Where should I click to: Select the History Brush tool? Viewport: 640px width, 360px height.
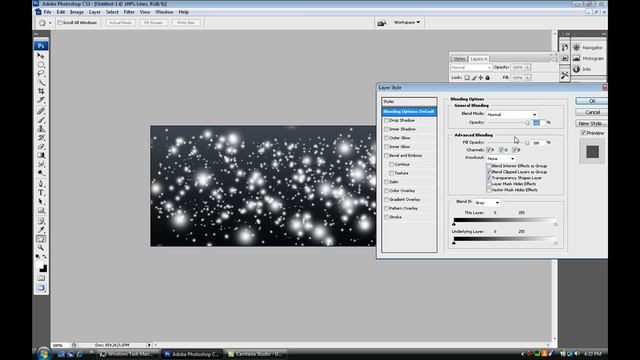point(41,138)
